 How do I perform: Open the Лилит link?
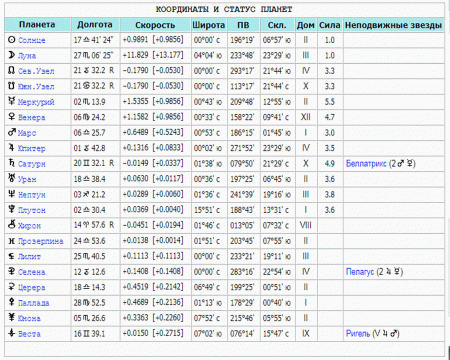(x=29, y=256)
